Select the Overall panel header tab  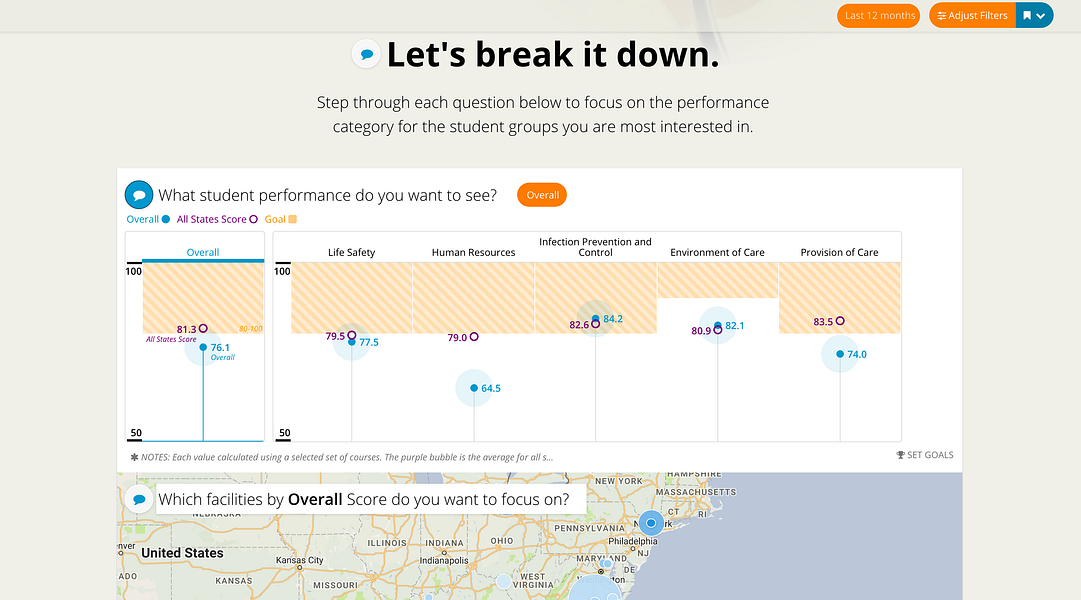203,252
